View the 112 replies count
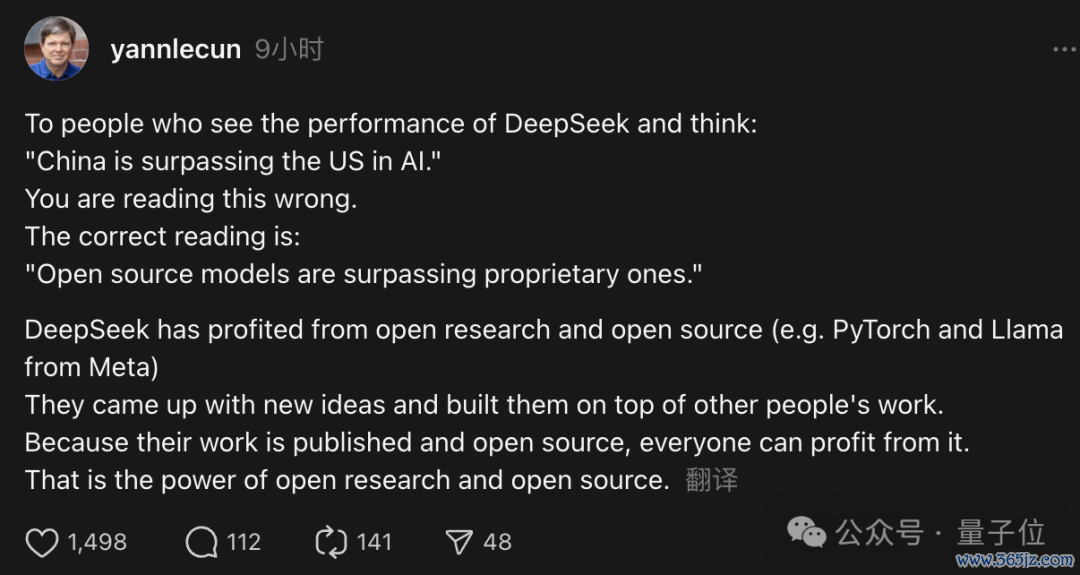 pos(245,543)
